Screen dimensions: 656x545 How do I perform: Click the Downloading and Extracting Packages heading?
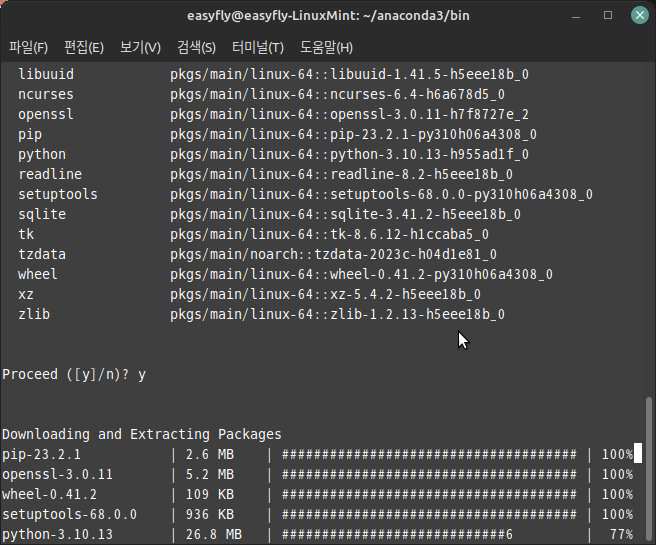pos(142,435)
